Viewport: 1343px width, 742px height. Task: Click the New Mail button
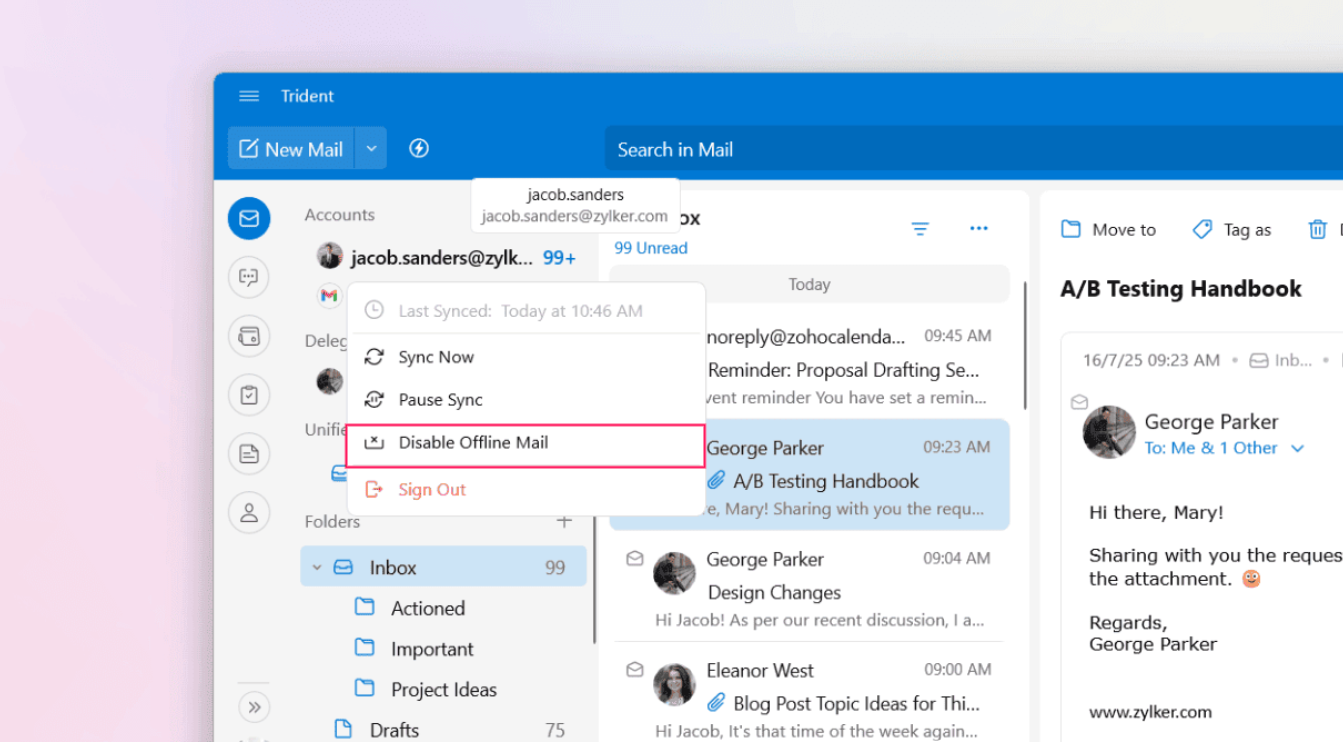(x=292, y=149)
